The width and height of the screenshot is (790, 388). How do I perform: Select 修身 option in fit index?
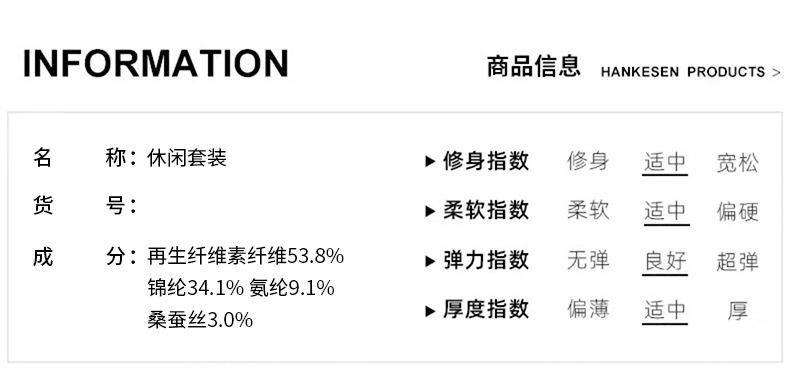(588, 161)
